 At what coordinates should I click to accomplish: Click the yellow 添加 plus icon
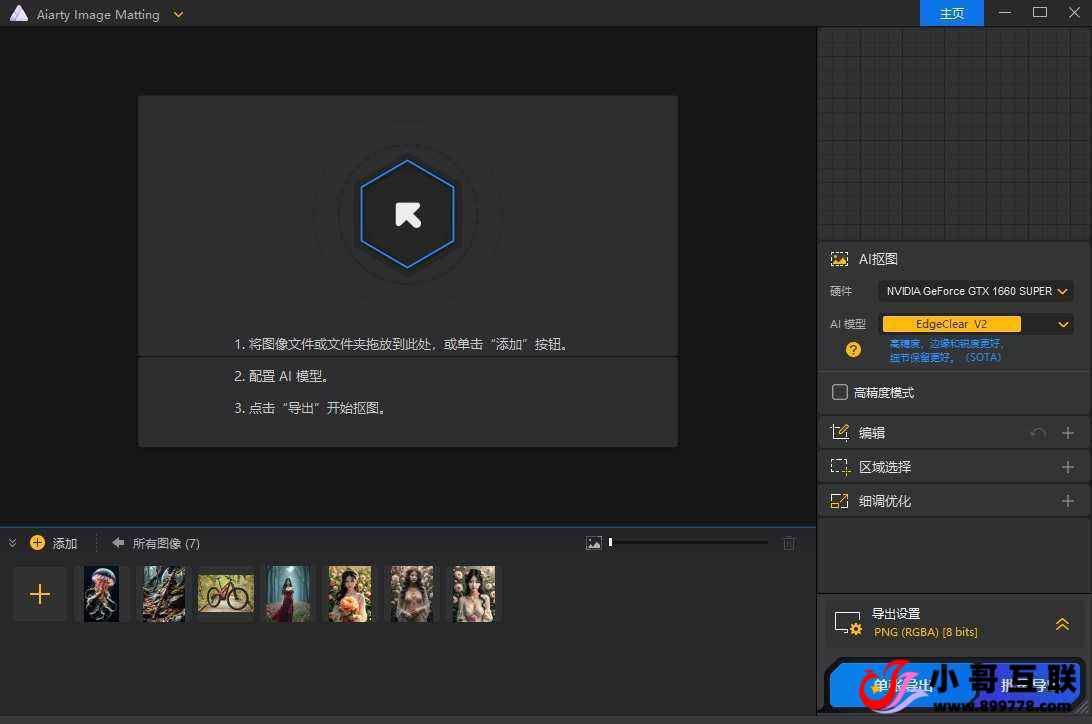[x=38, y=543]
